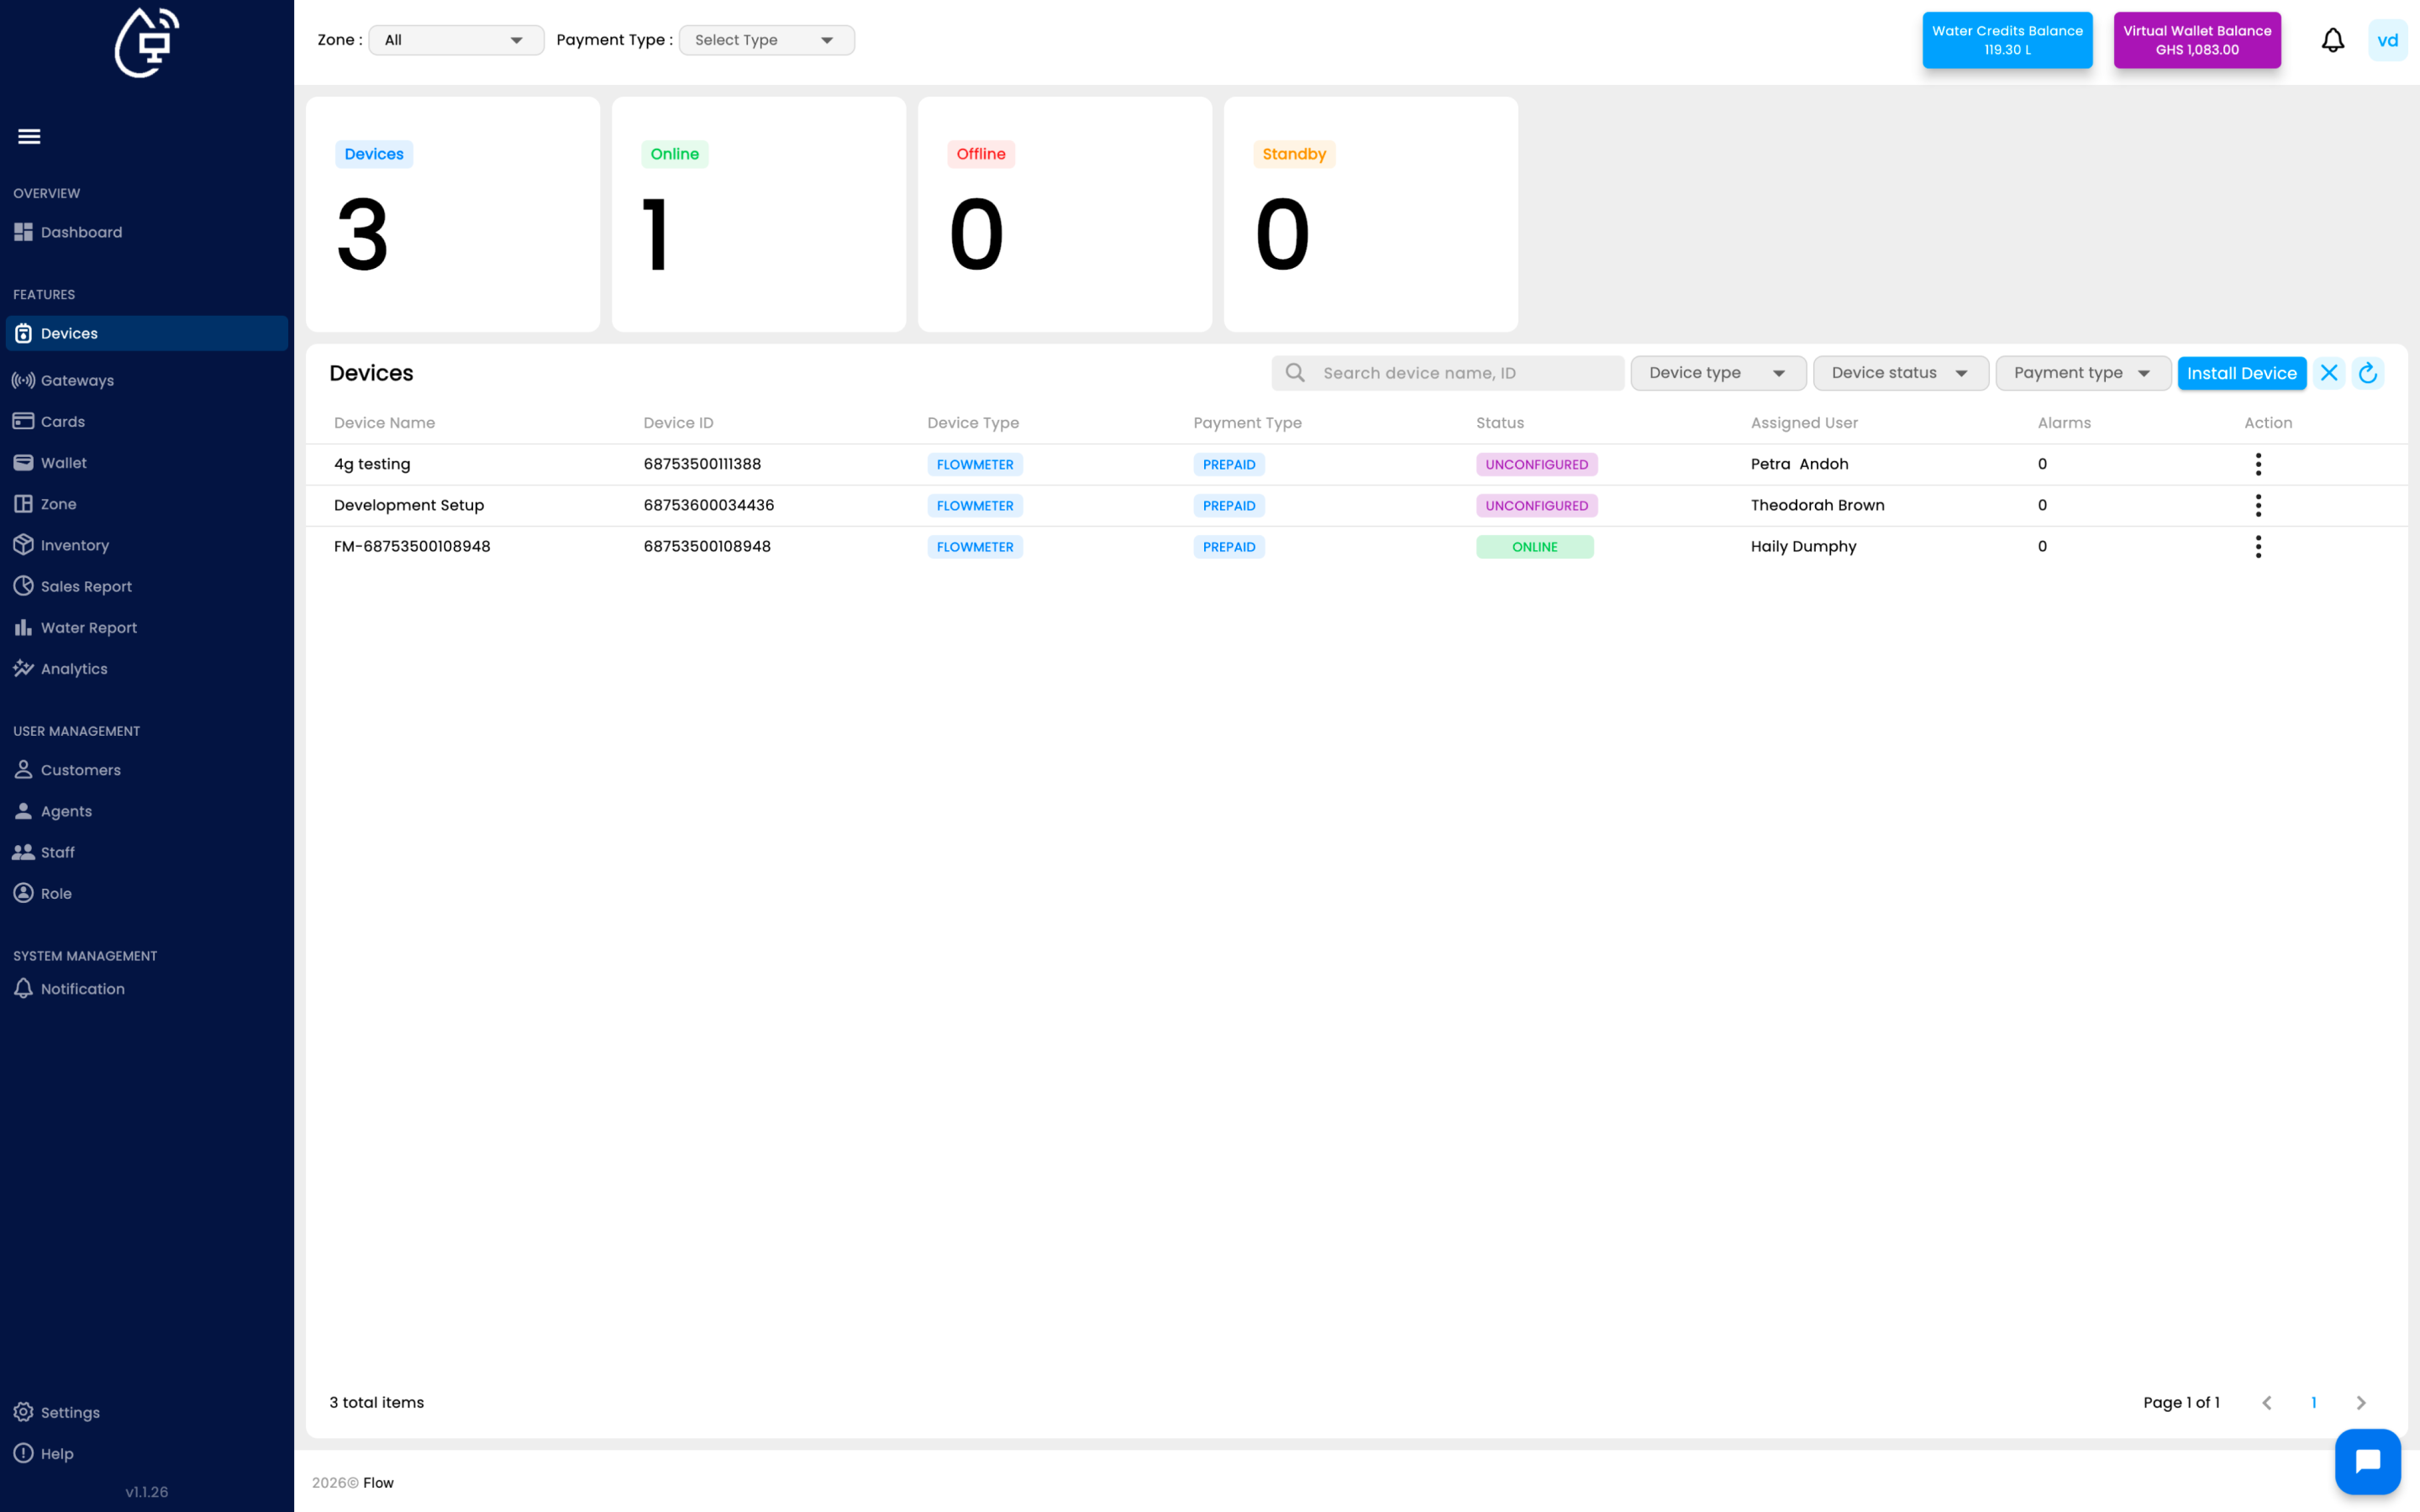Select page number 1
This screenshot has width=2420, height=1512.
(2313, 1402)
